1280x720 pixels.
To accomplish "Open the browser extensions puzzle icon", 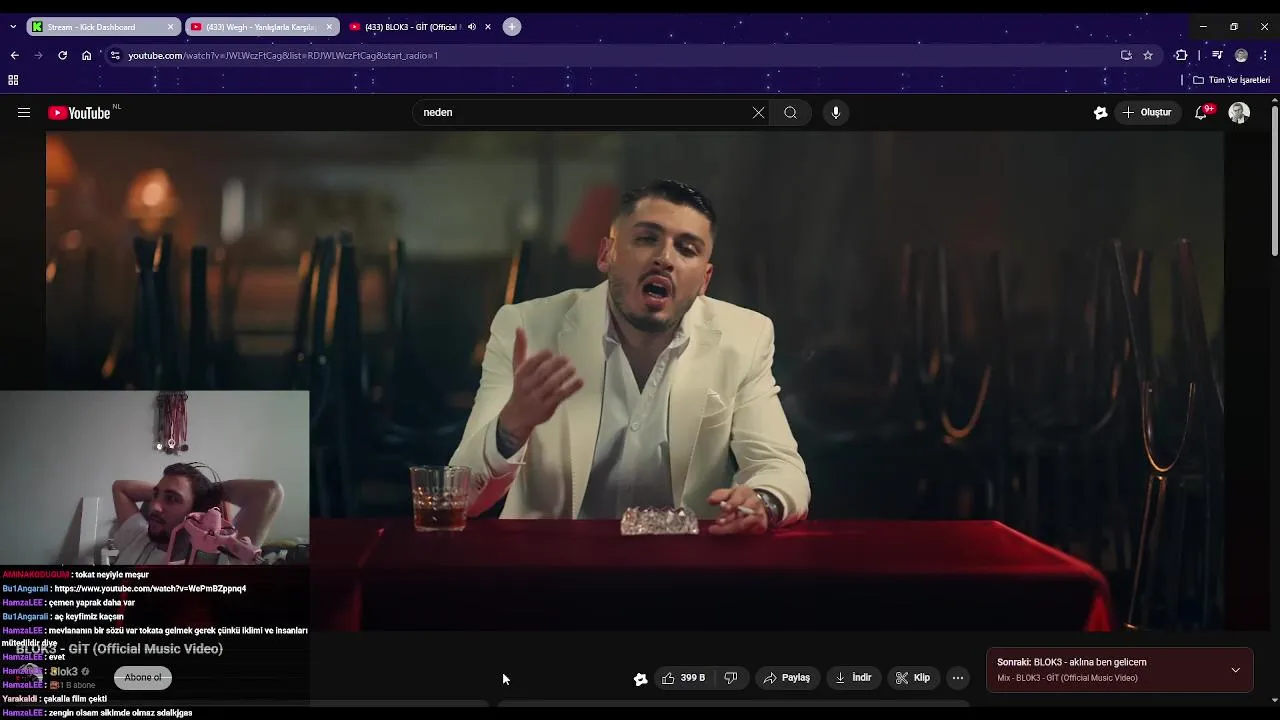I will pos(1181,56).
